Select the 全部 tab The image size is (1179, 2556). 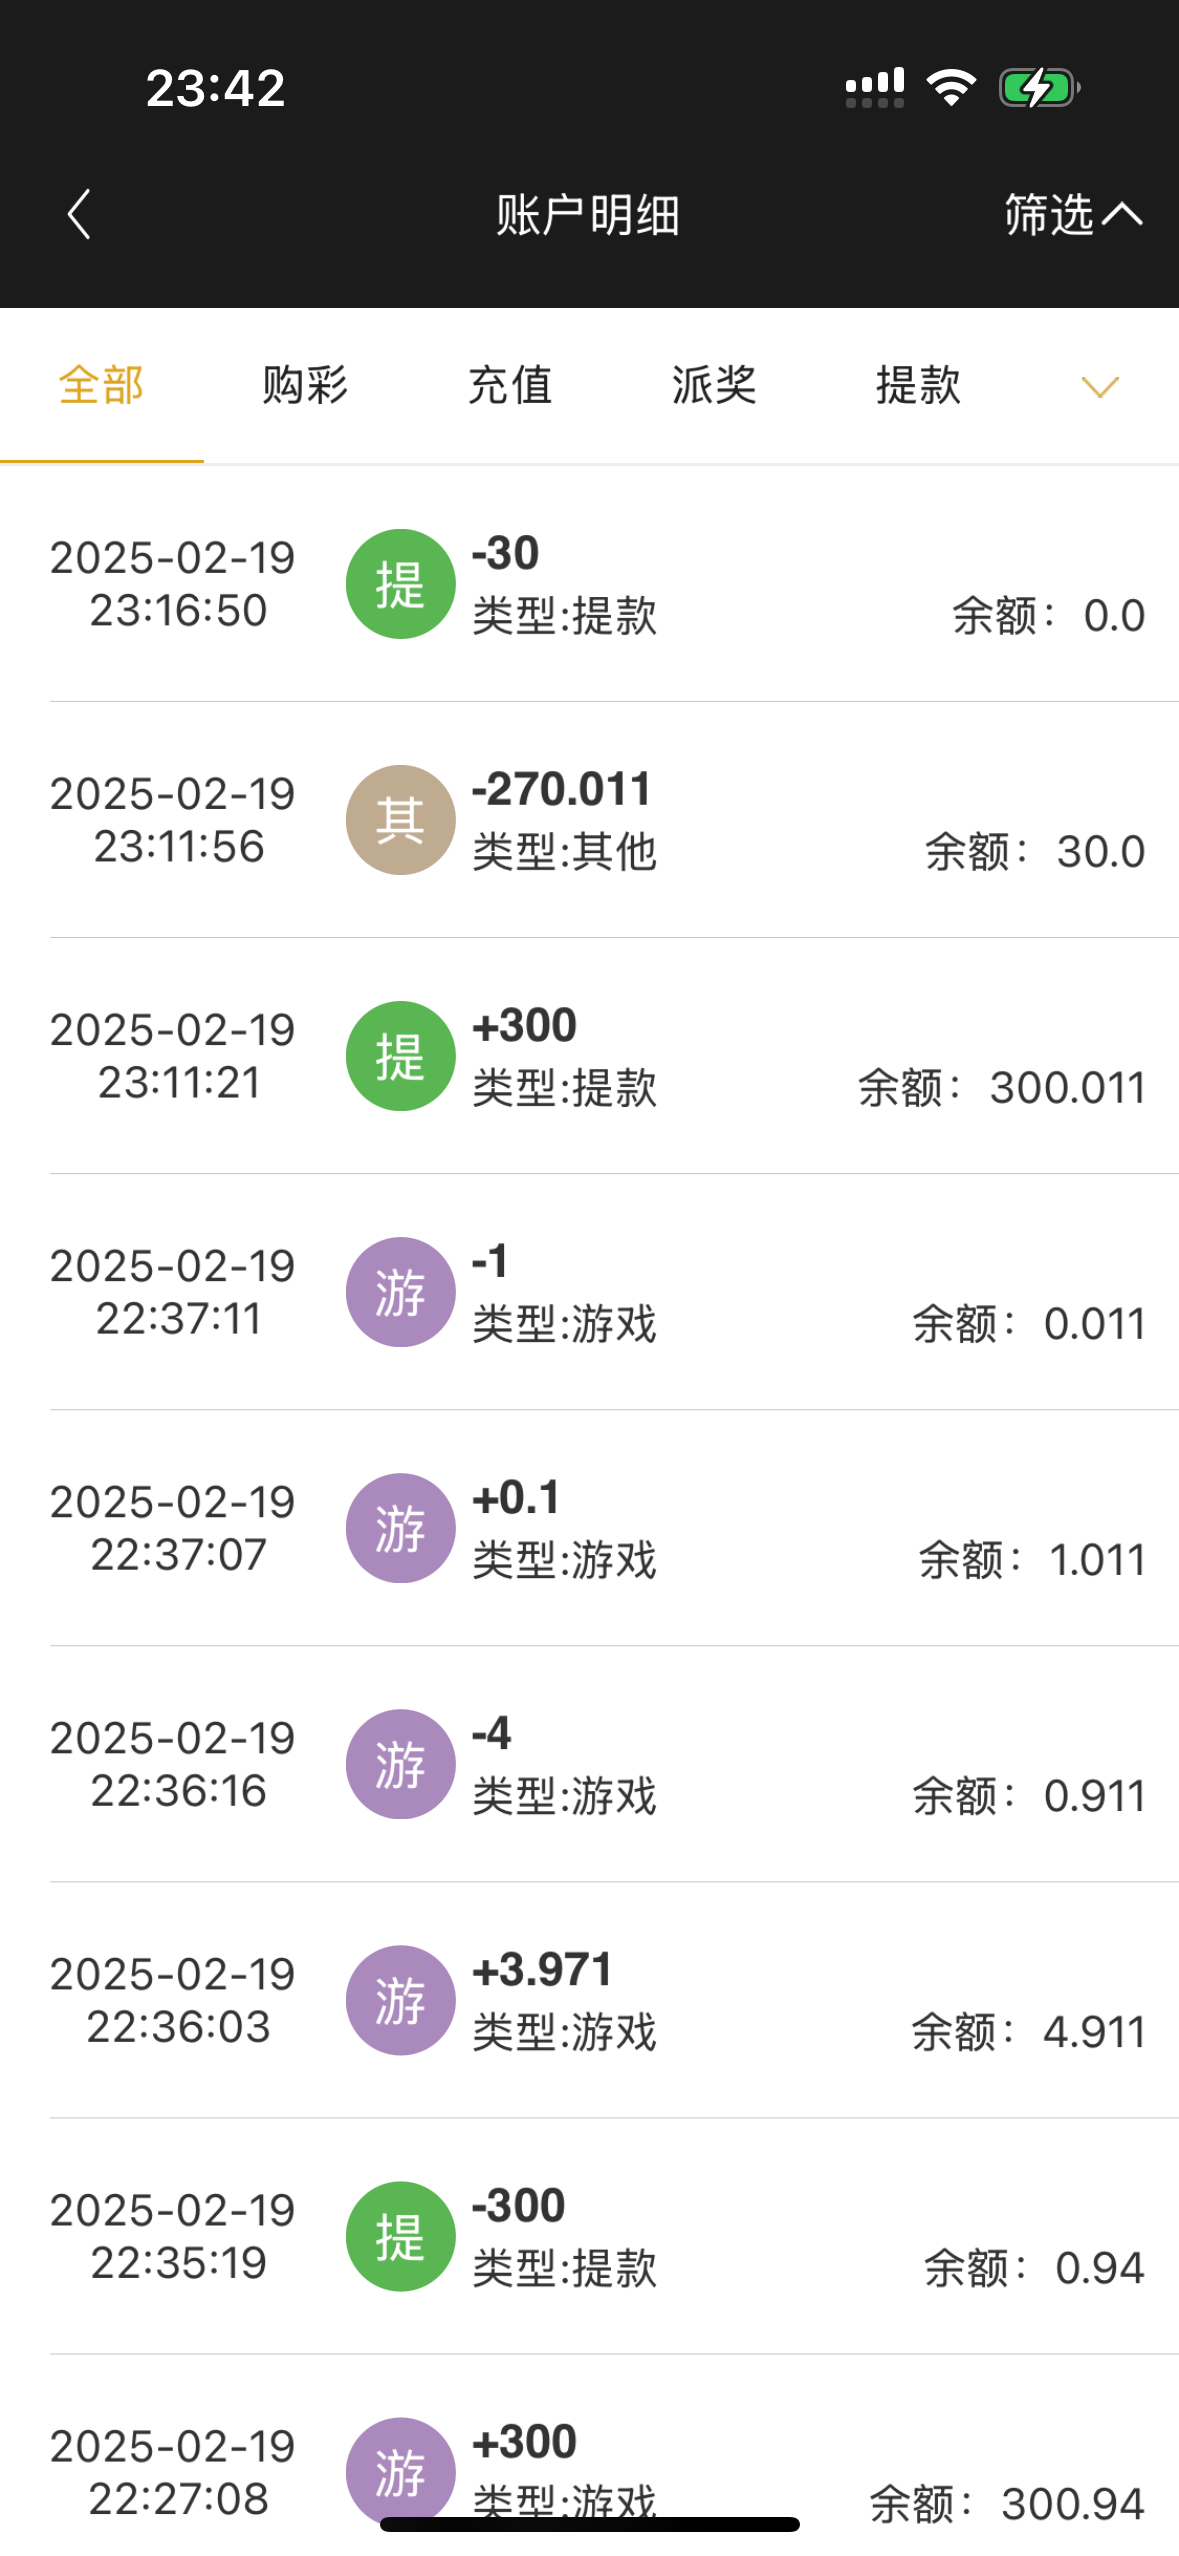point(101,386)
